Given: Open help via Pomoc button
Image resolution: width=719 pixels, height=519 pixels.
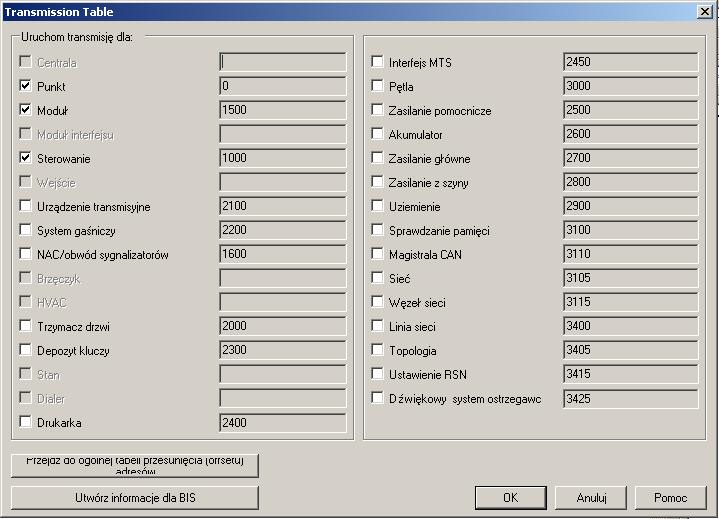Looking at the screenshot, I should [670, 497].
